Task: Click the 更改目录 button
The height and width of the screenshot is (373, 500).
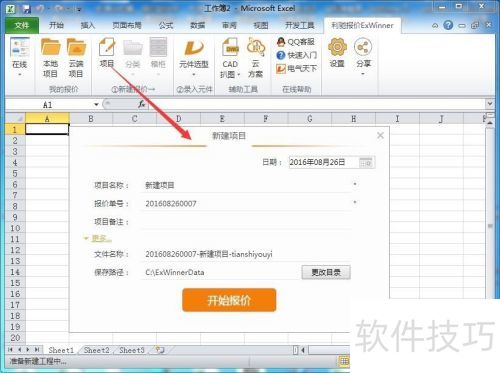Action: click(x=326, y=272)
